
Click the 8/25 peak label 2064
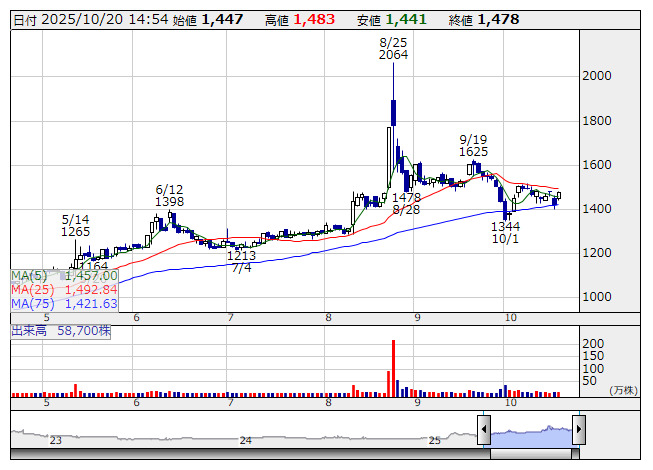point(393,55)
